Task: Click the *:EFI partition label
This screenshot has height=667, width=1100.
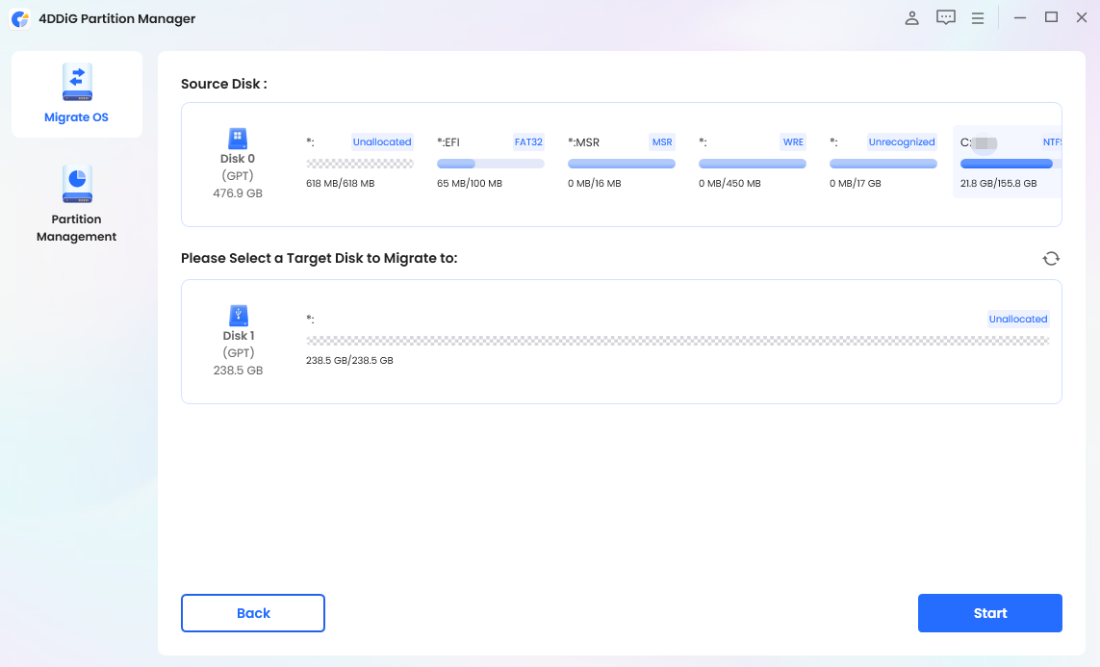Action: pyautogui.click(x=448, y=142)
